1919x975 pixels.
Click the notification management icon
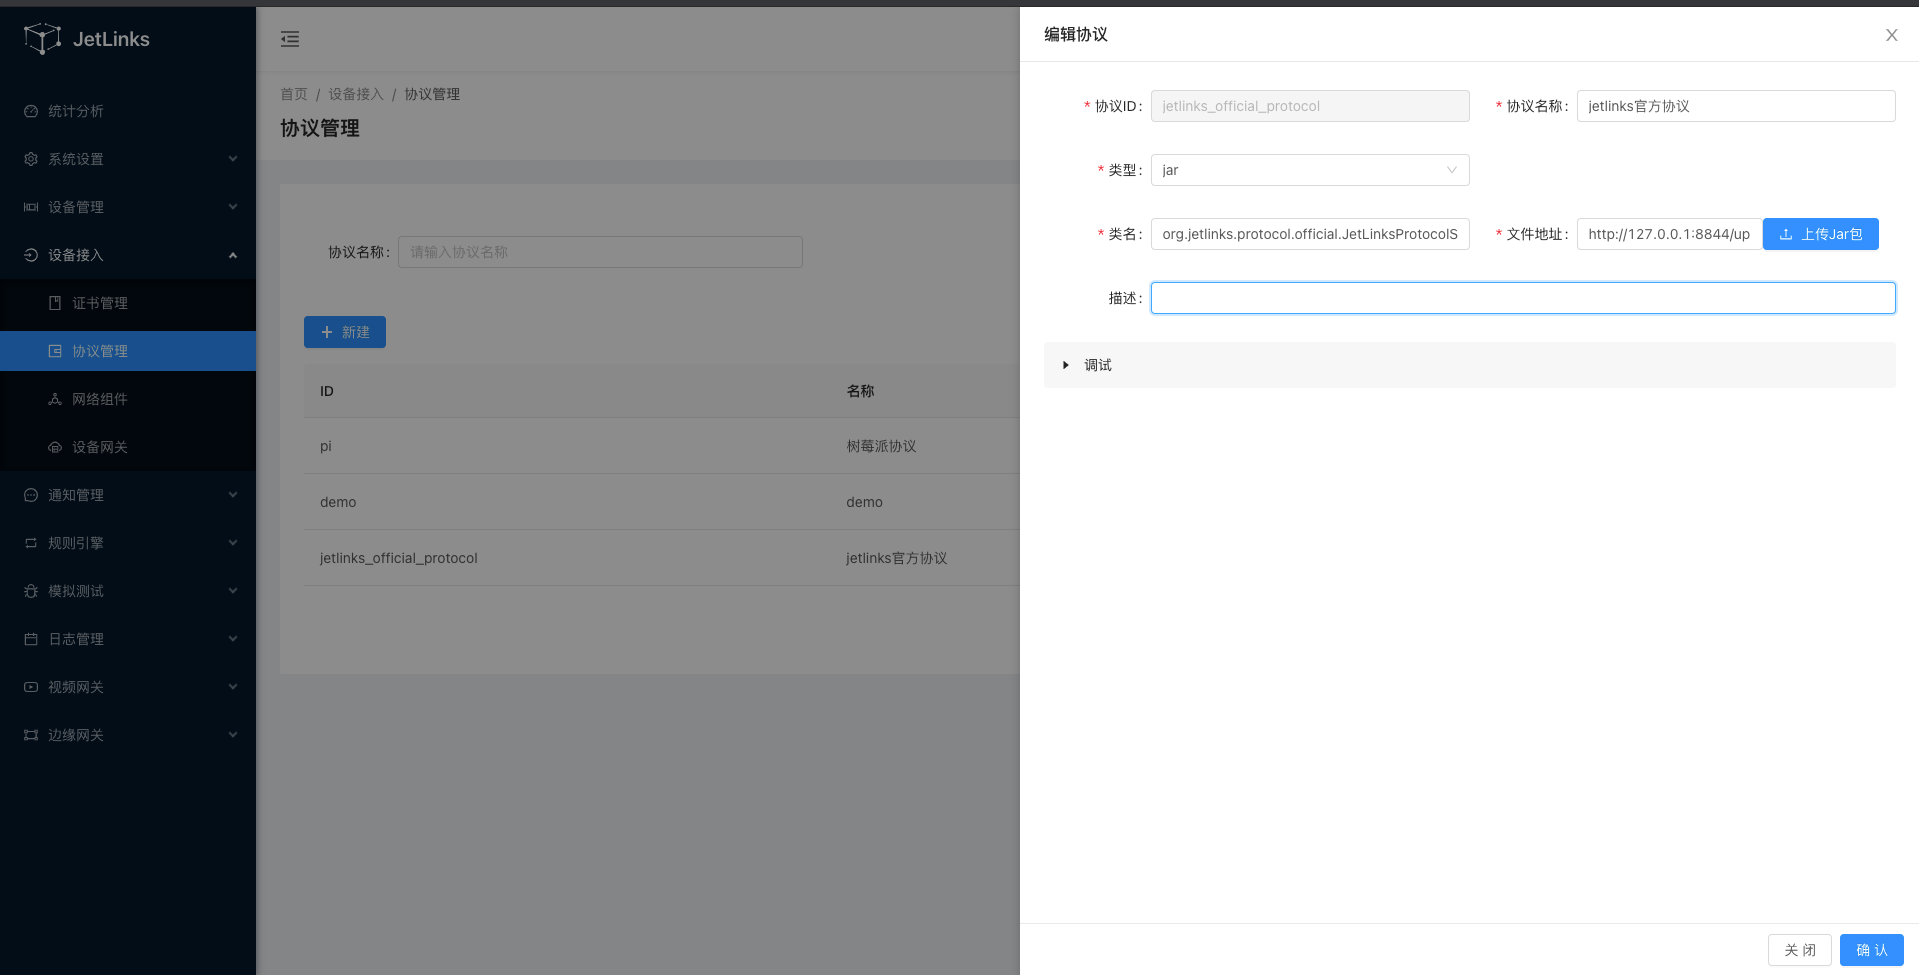[x=31, y=495]
